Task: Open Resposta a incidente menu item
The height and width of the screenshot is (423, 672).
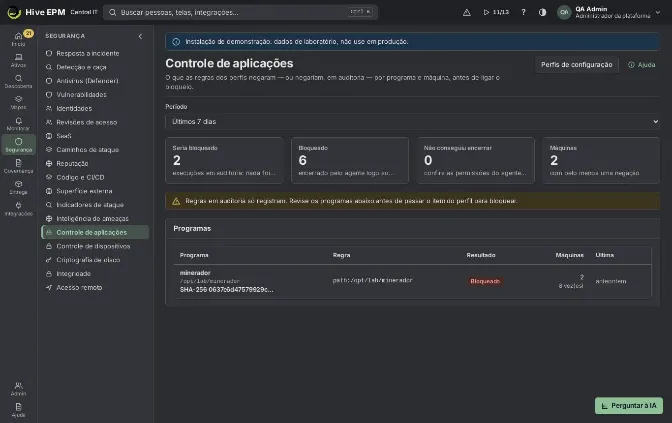Action: tap(95, 54)
